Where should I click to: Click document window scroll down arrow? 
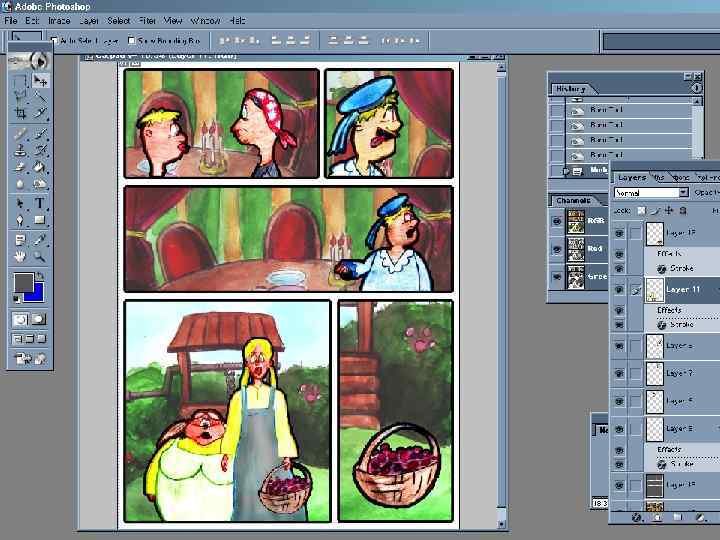501,523
